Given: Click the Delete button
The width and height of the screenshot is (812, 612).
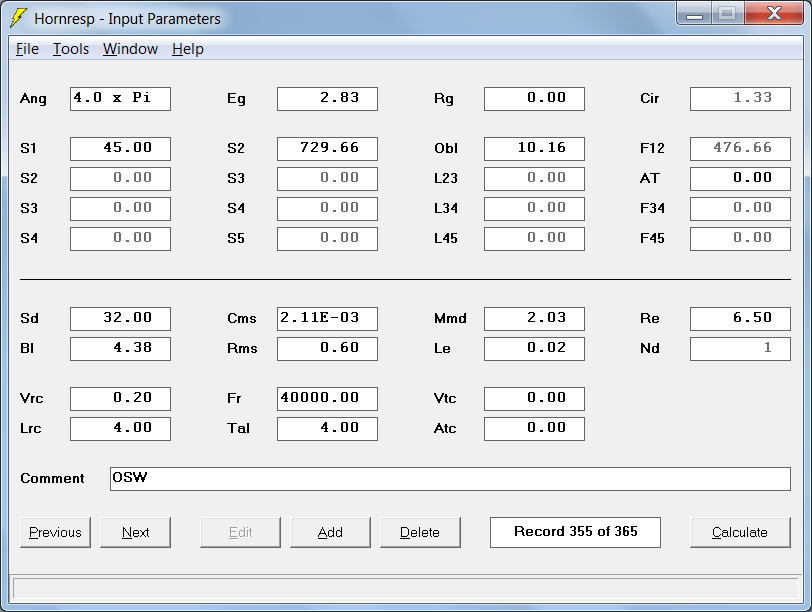Looking at the screenshot, I should tap(420, 532).
